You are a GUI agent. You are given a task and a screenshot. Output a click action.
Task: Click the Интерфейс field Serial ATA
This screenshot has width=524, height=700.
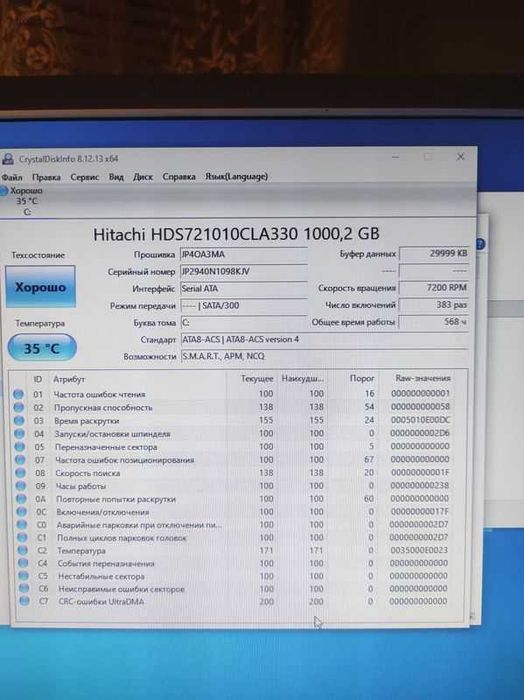tap(244, 289)
